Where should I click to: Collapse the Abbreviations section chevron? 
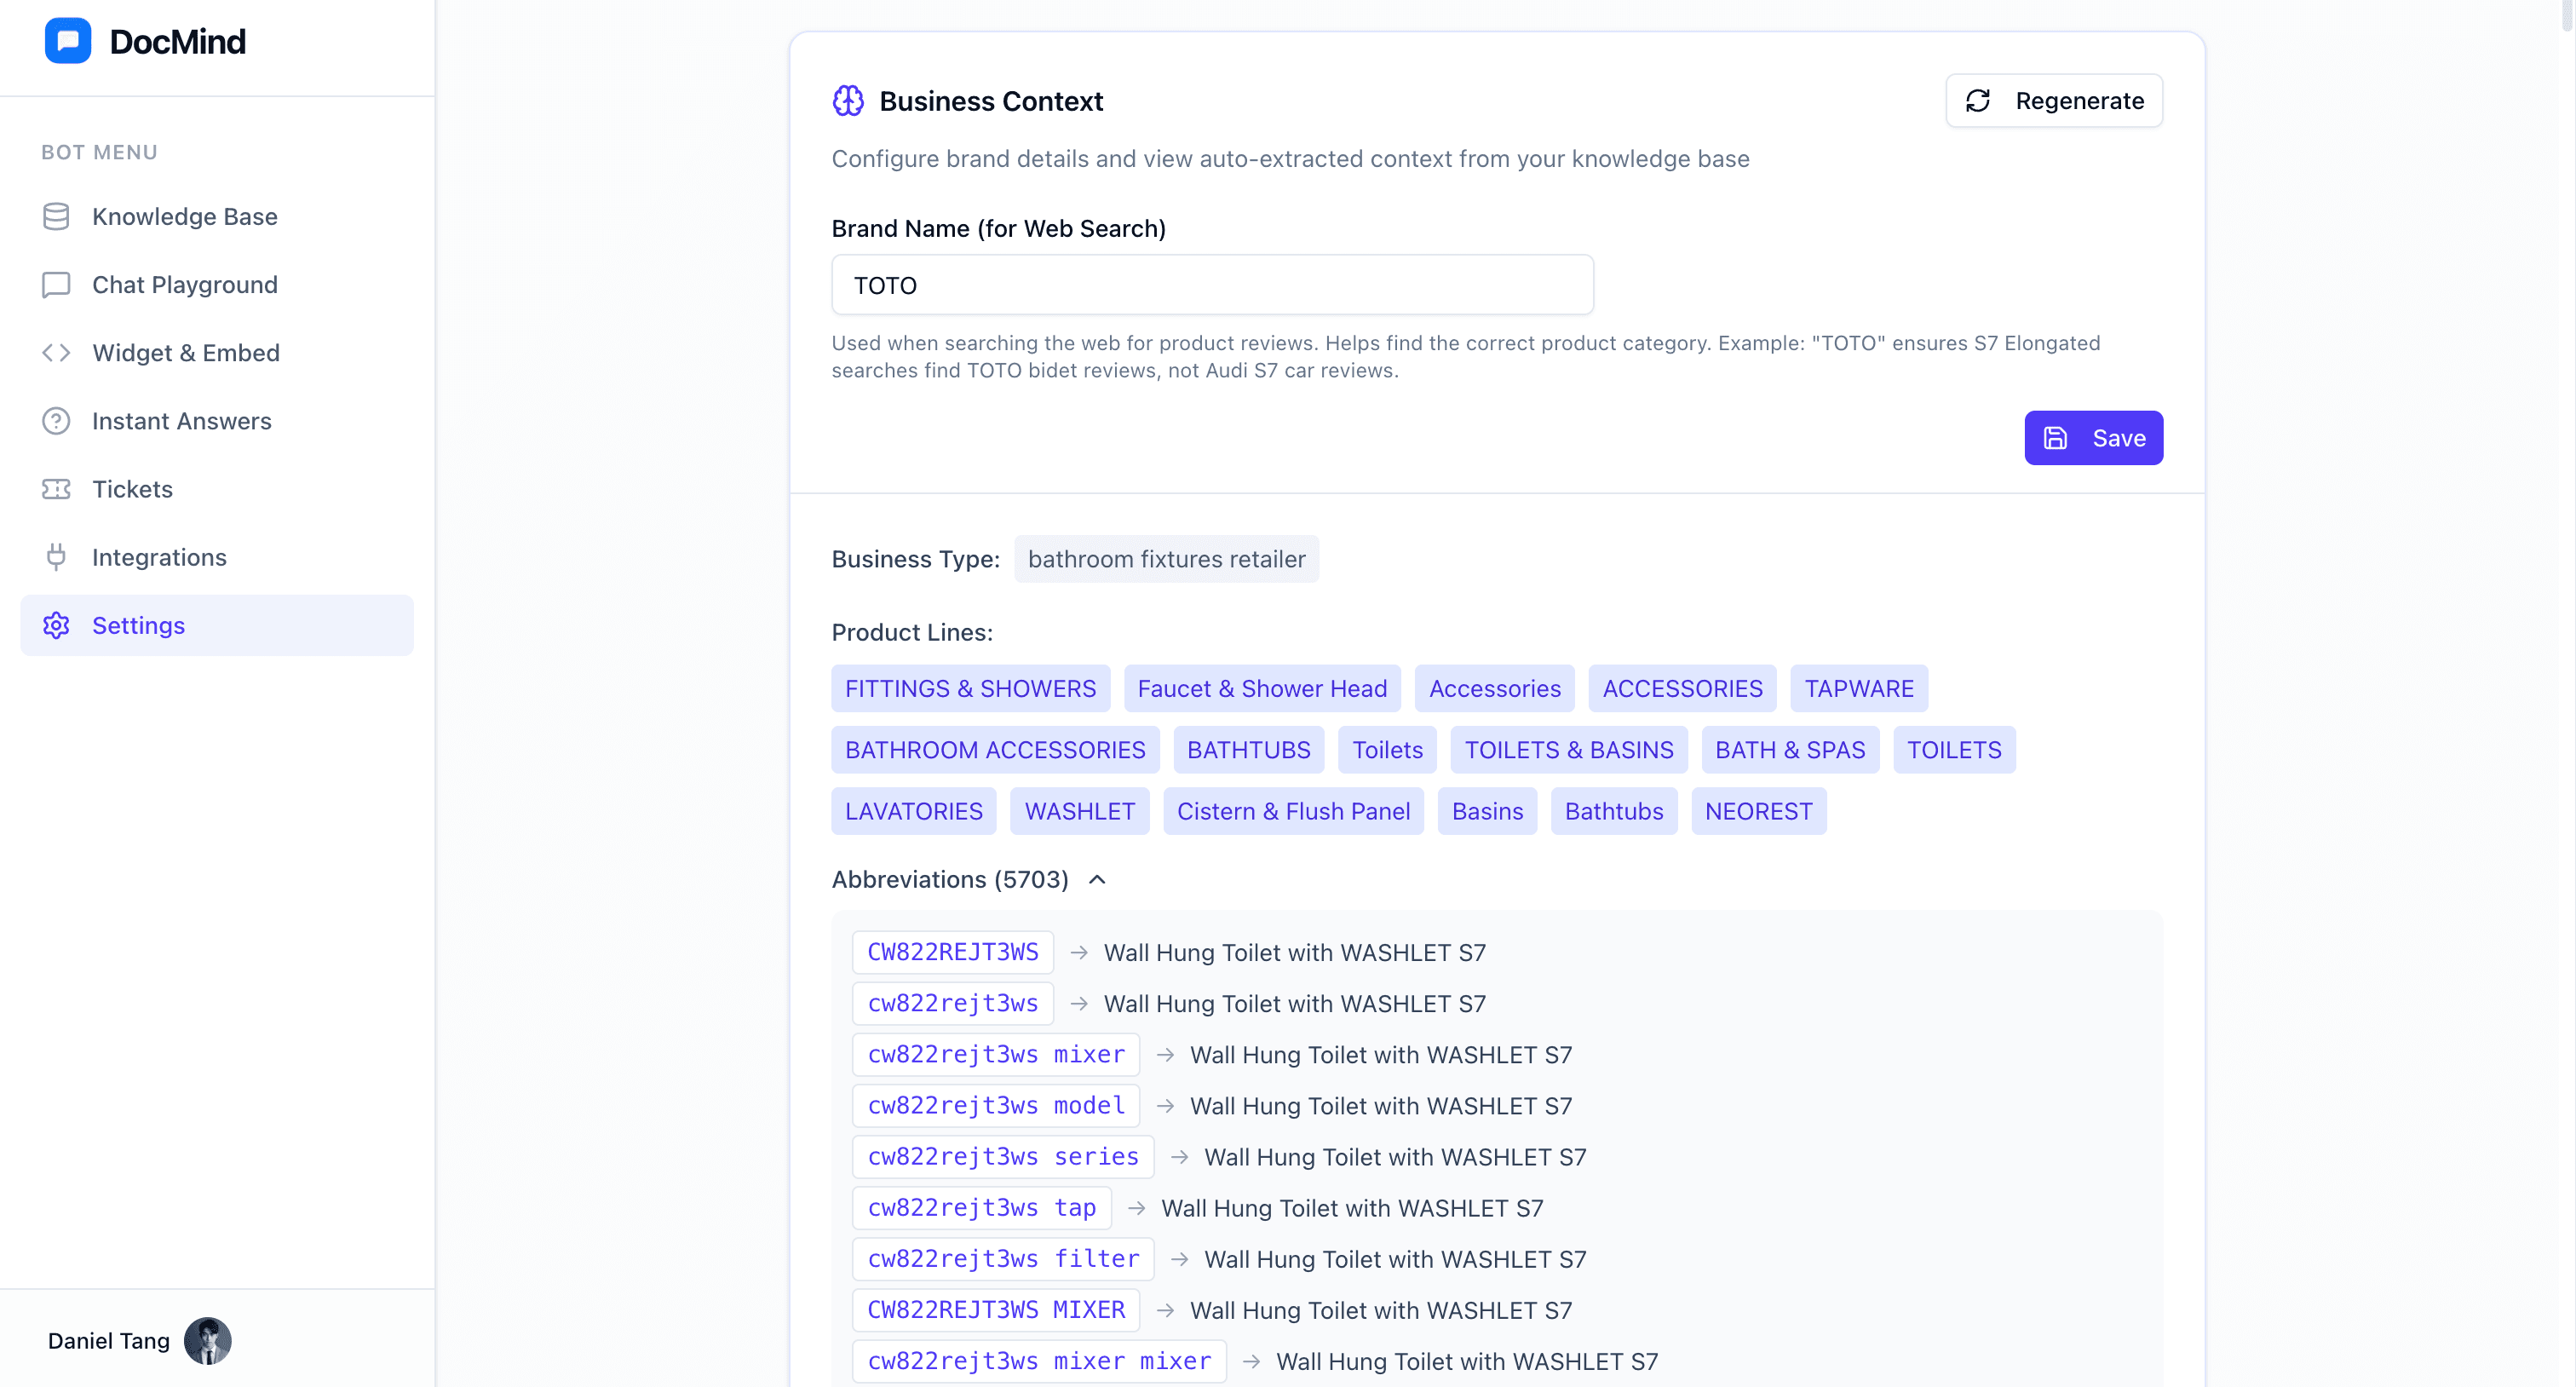coord(1097,879)
